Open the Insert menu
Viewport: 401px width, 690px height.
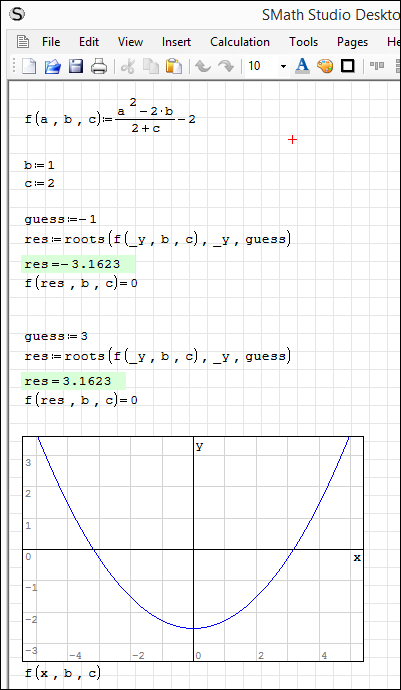[x=177, y=42]
